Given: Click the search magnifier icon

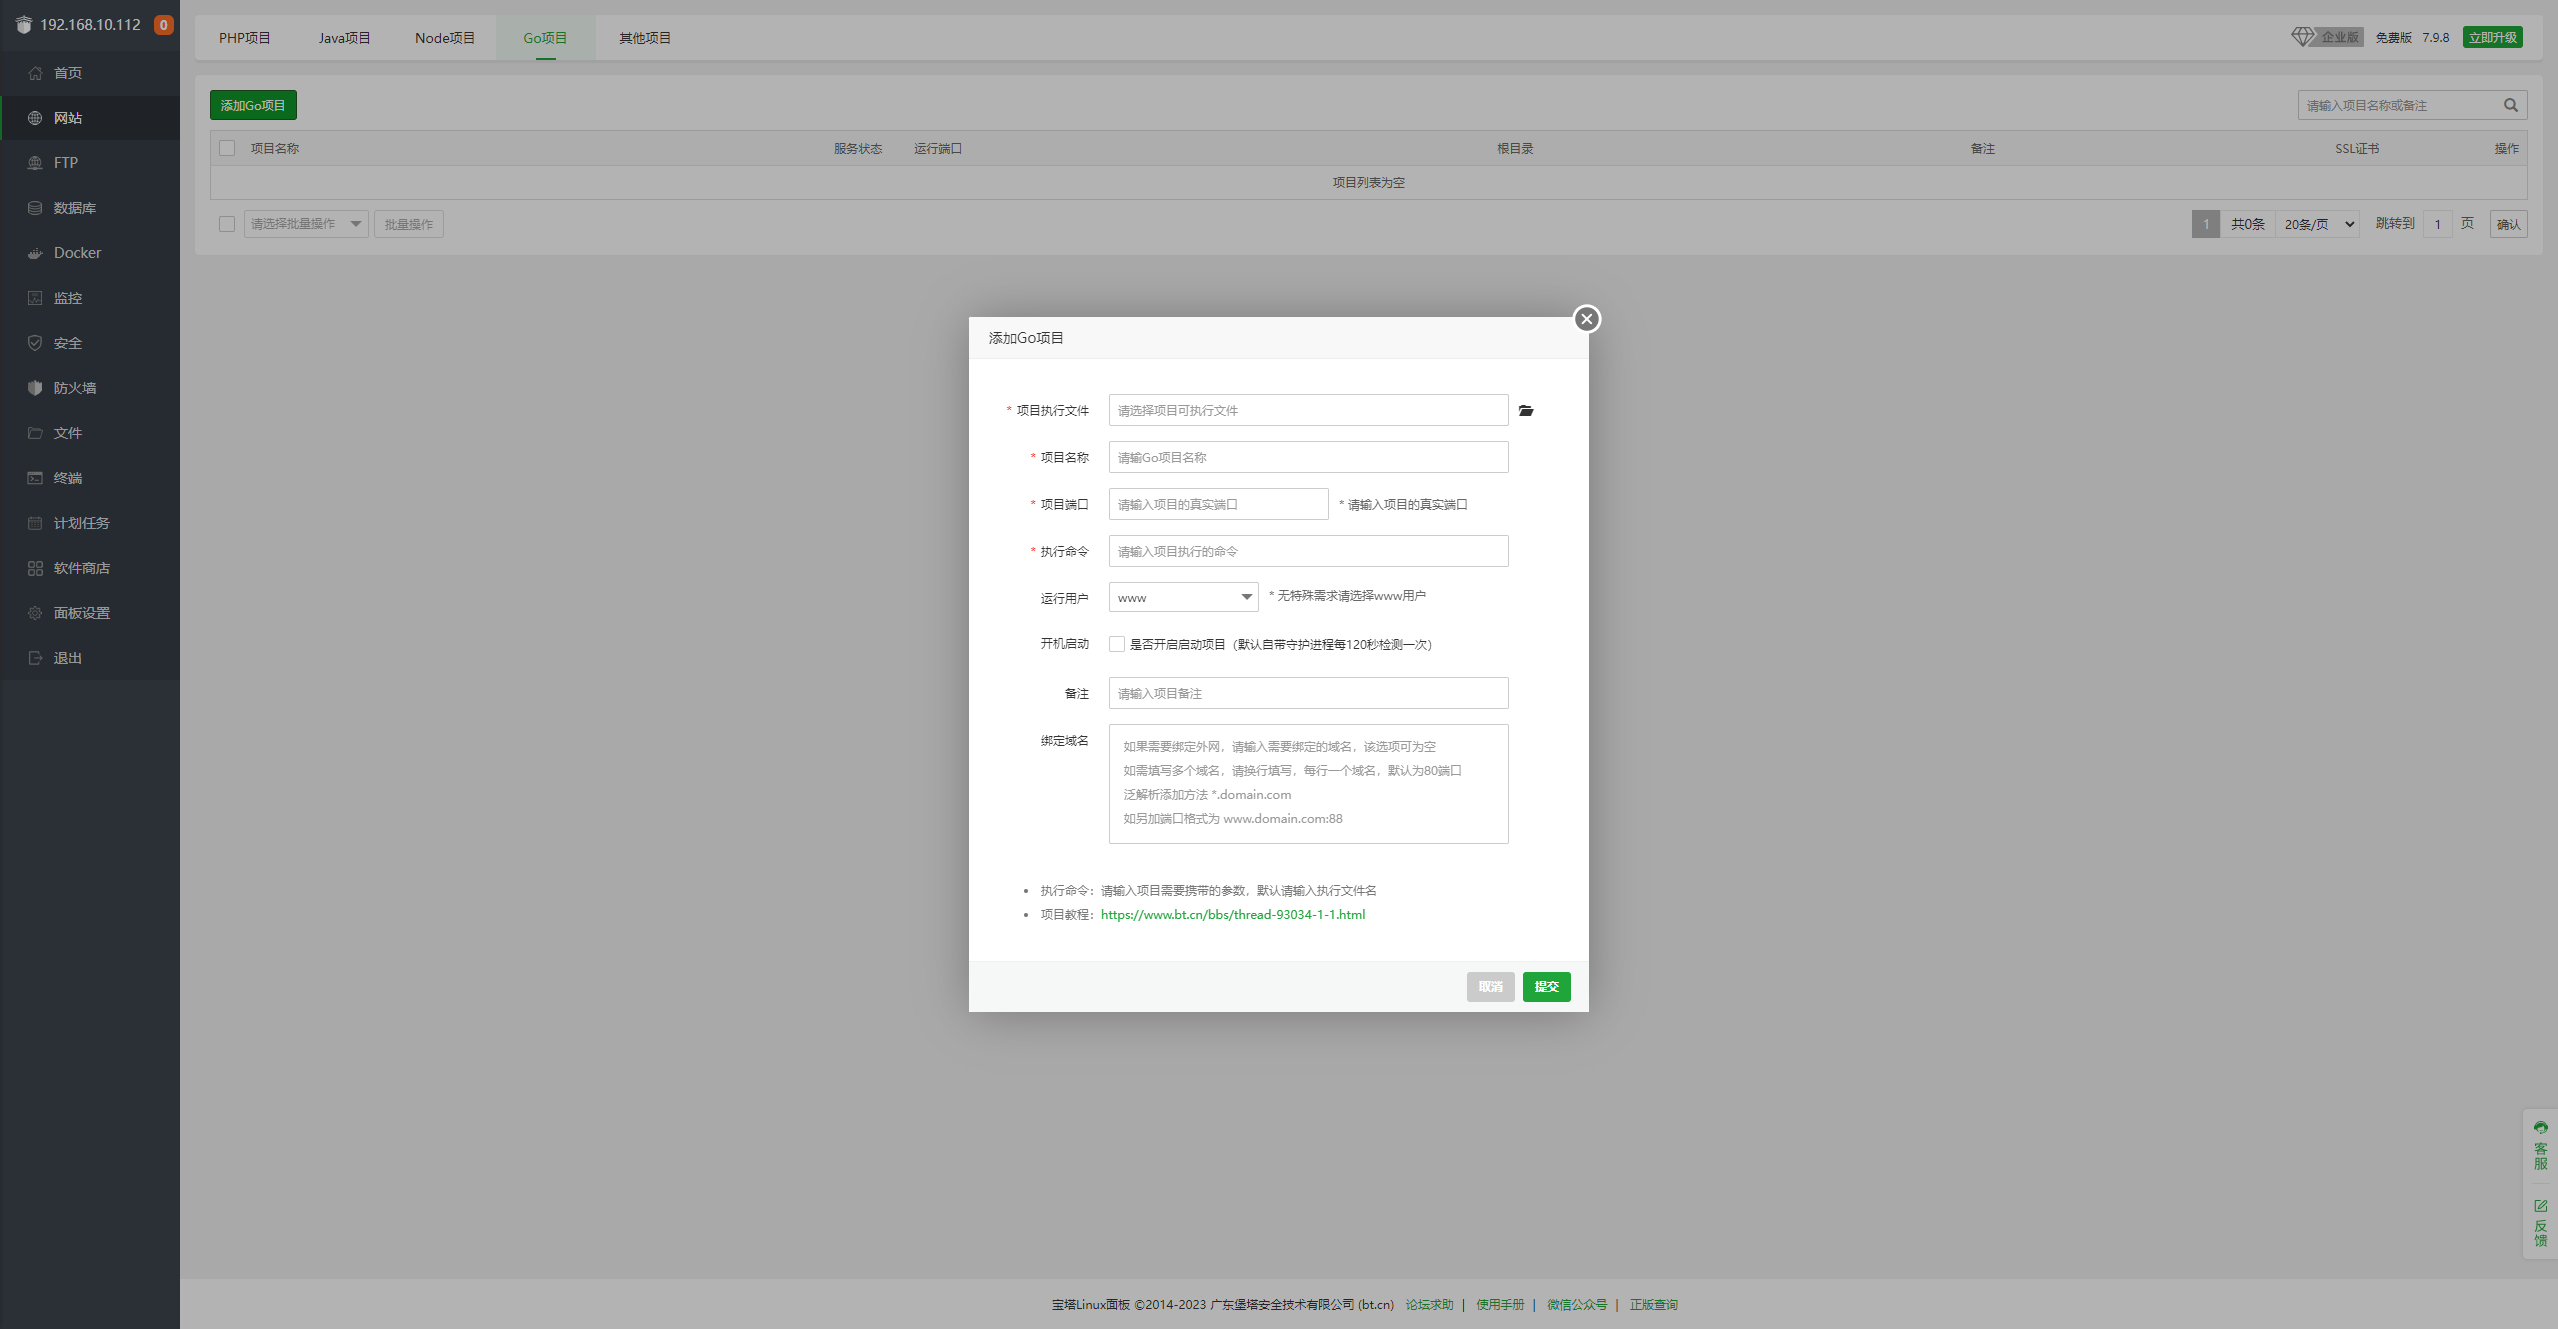Looking at the screenshot, I should coord(2510,105).
